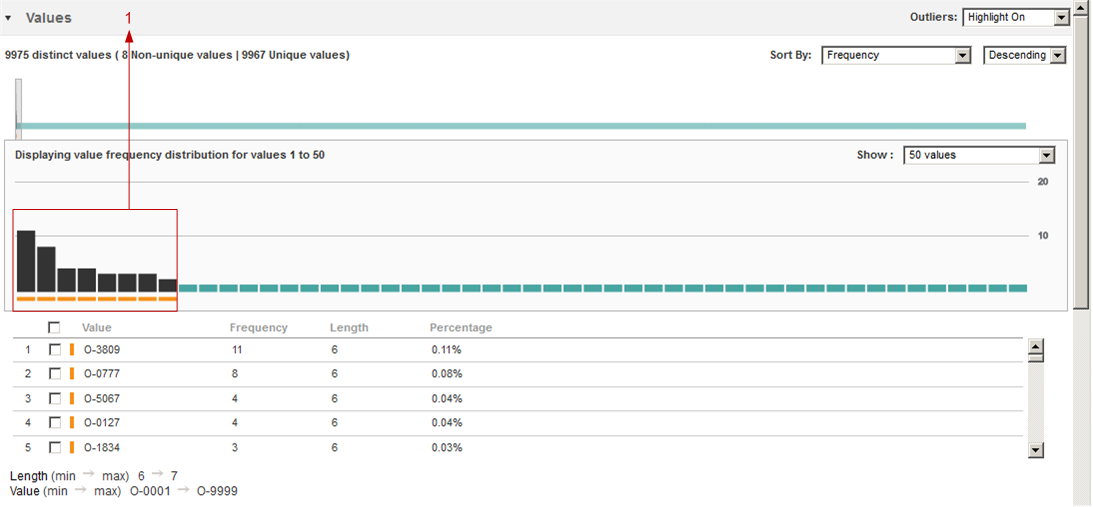The height and width of the screenshot is (507, 1093).
Task: Open the Descending order dropdown
Action: [x=1024, y=56]
